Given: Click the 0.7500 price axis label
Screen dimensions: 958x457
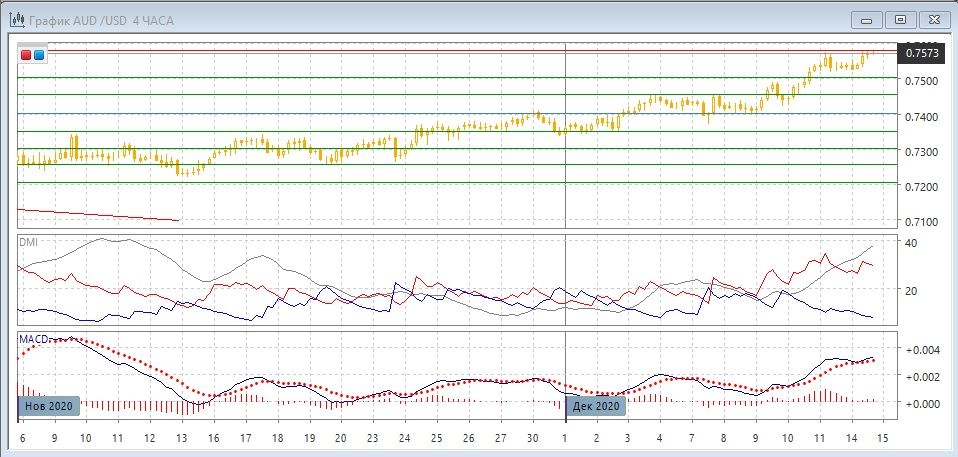Looking at the screenshot, I should pos(920,81).
